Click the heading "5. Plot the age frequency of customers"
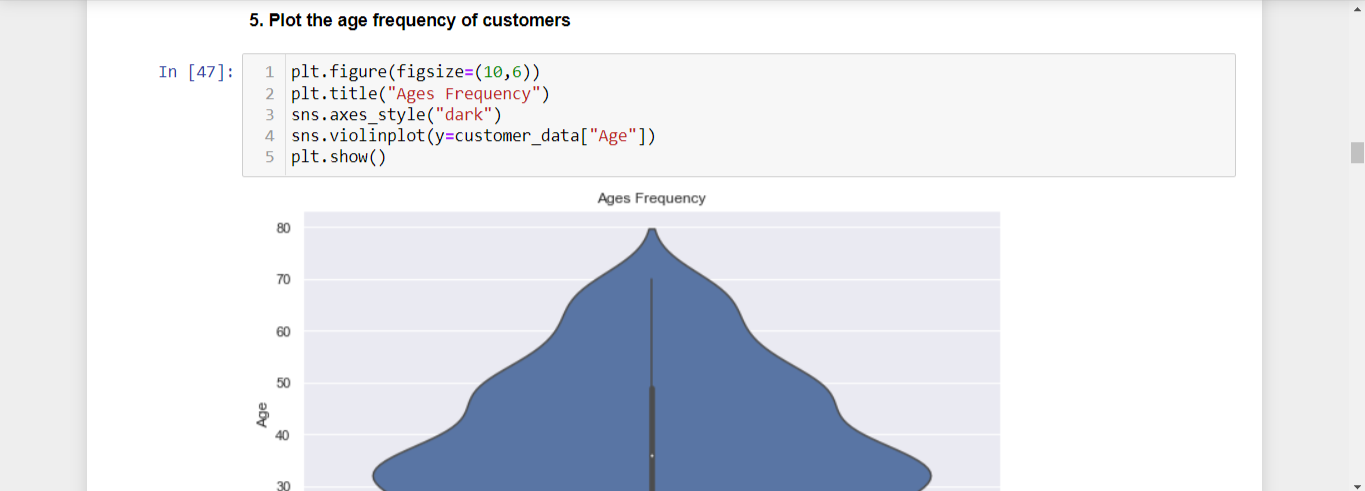 (409, 20)
